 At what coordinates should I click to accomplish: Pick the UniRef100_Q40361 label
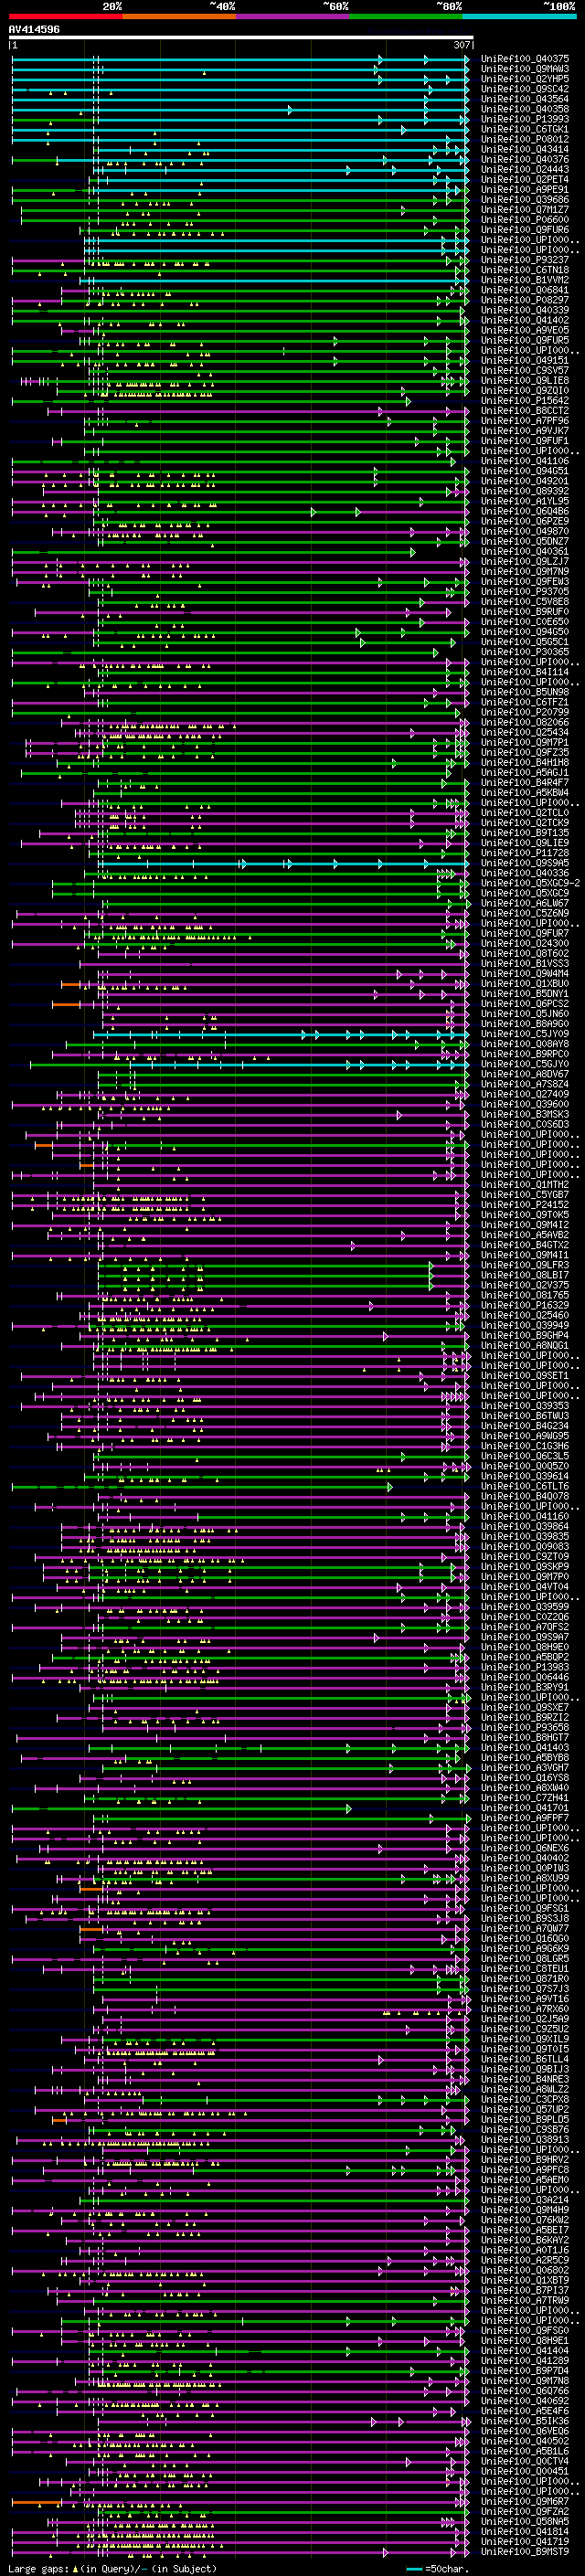525,551
